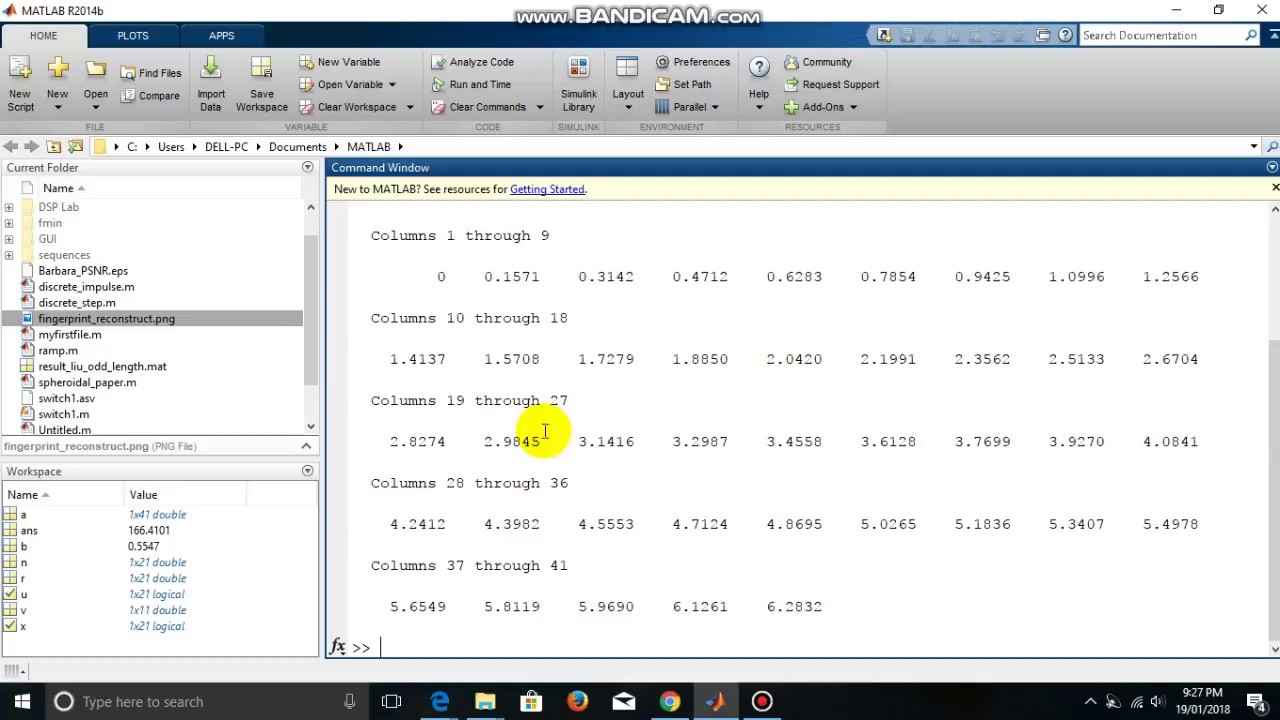Click Community link

point(817,62)
